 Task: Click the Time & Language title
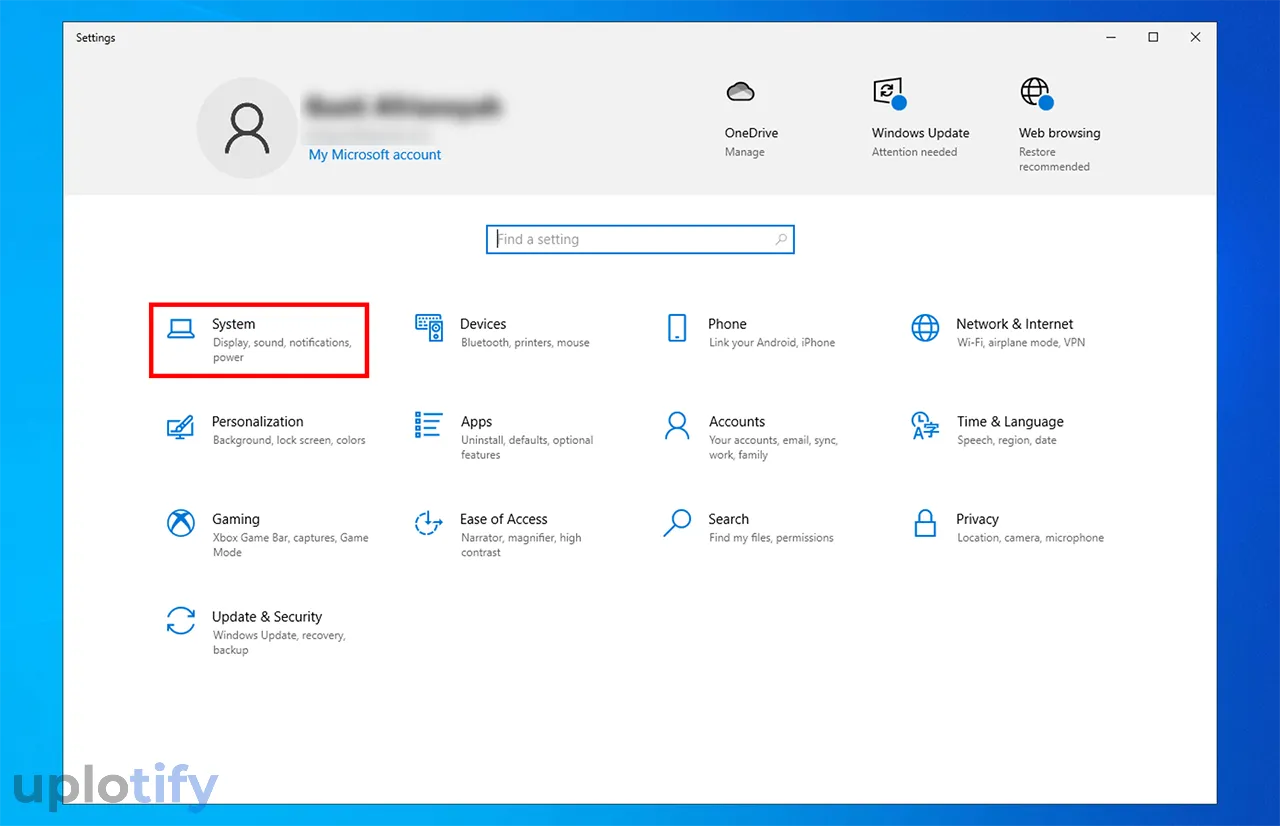coord(1010,422)
